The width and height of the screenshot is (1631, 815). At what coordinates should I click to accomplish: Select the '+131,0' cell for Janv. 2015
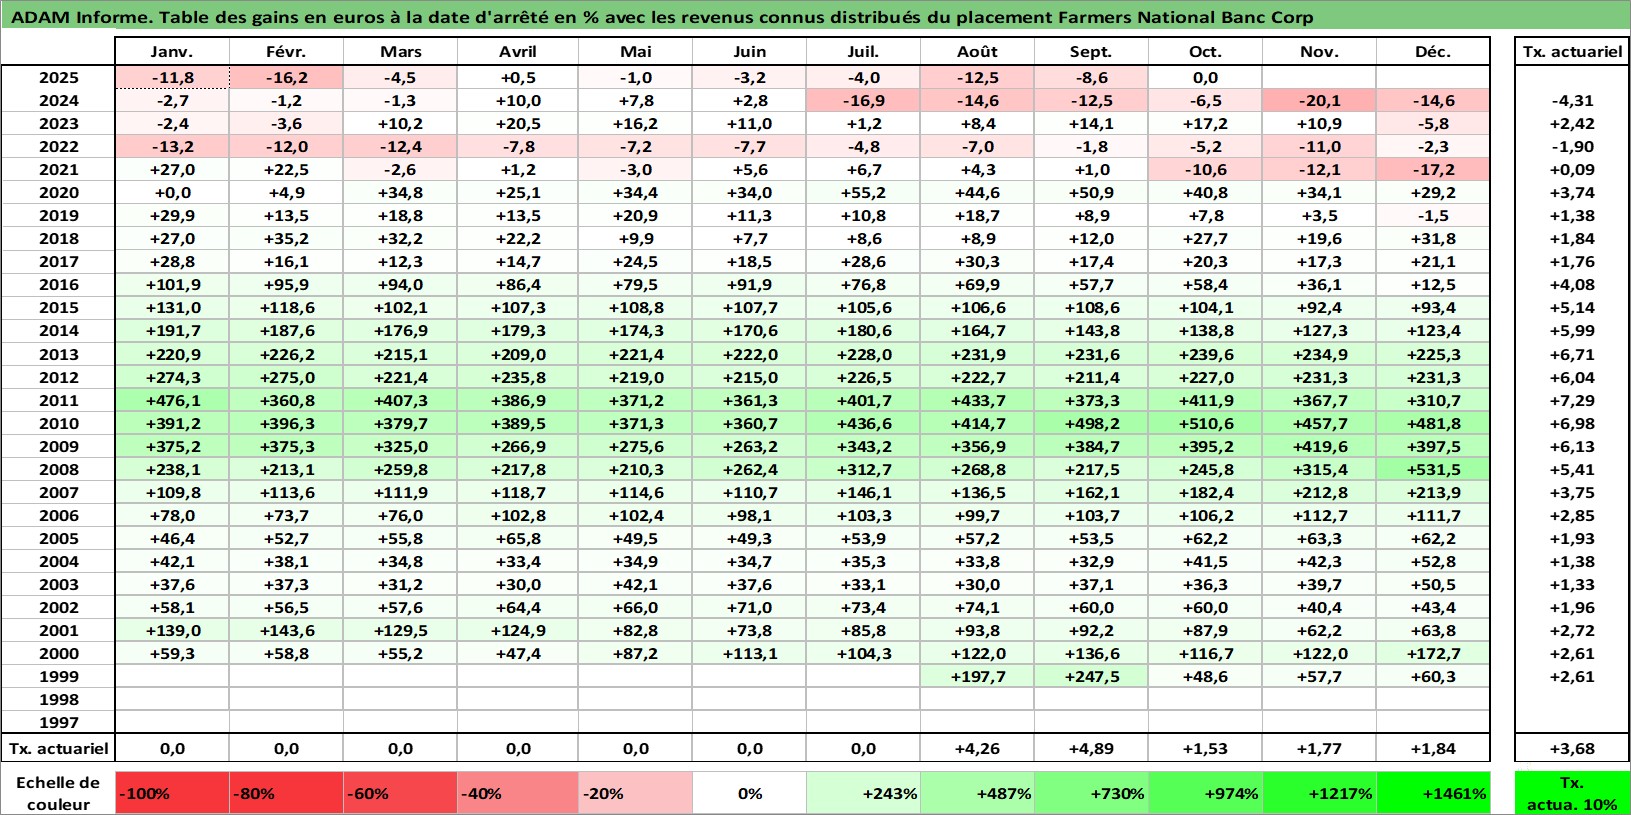click(x=172, y=307)
